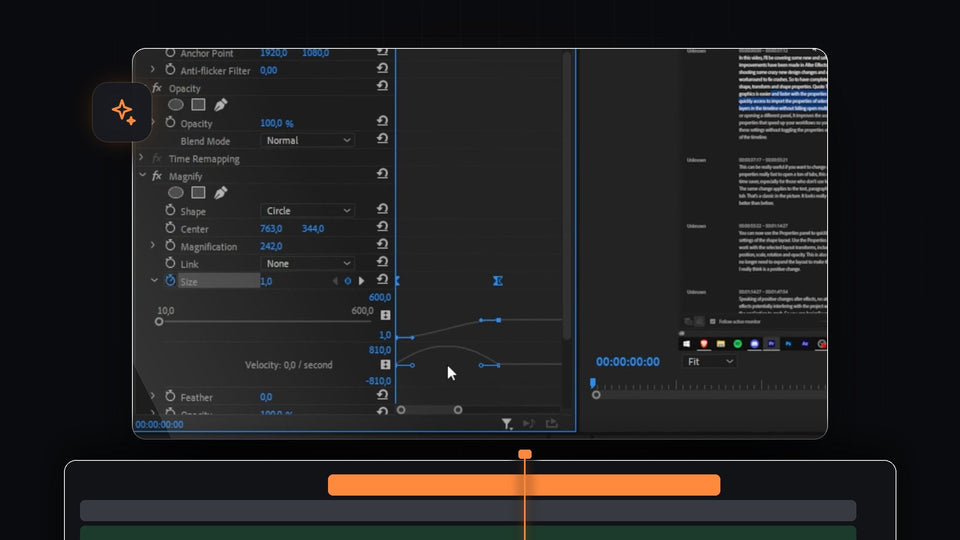Viewport: 960px width, 540px height.
Task: Click the Premiere Pro taskbar icon
Action: coord(771,344)
